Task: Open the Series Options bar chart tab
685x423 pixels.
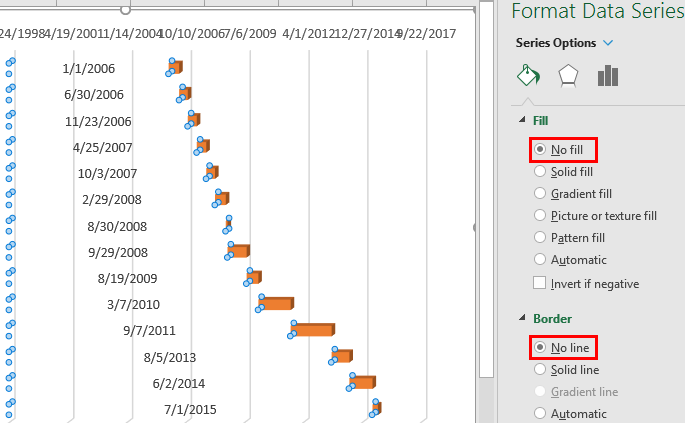Action: (608, 76)
